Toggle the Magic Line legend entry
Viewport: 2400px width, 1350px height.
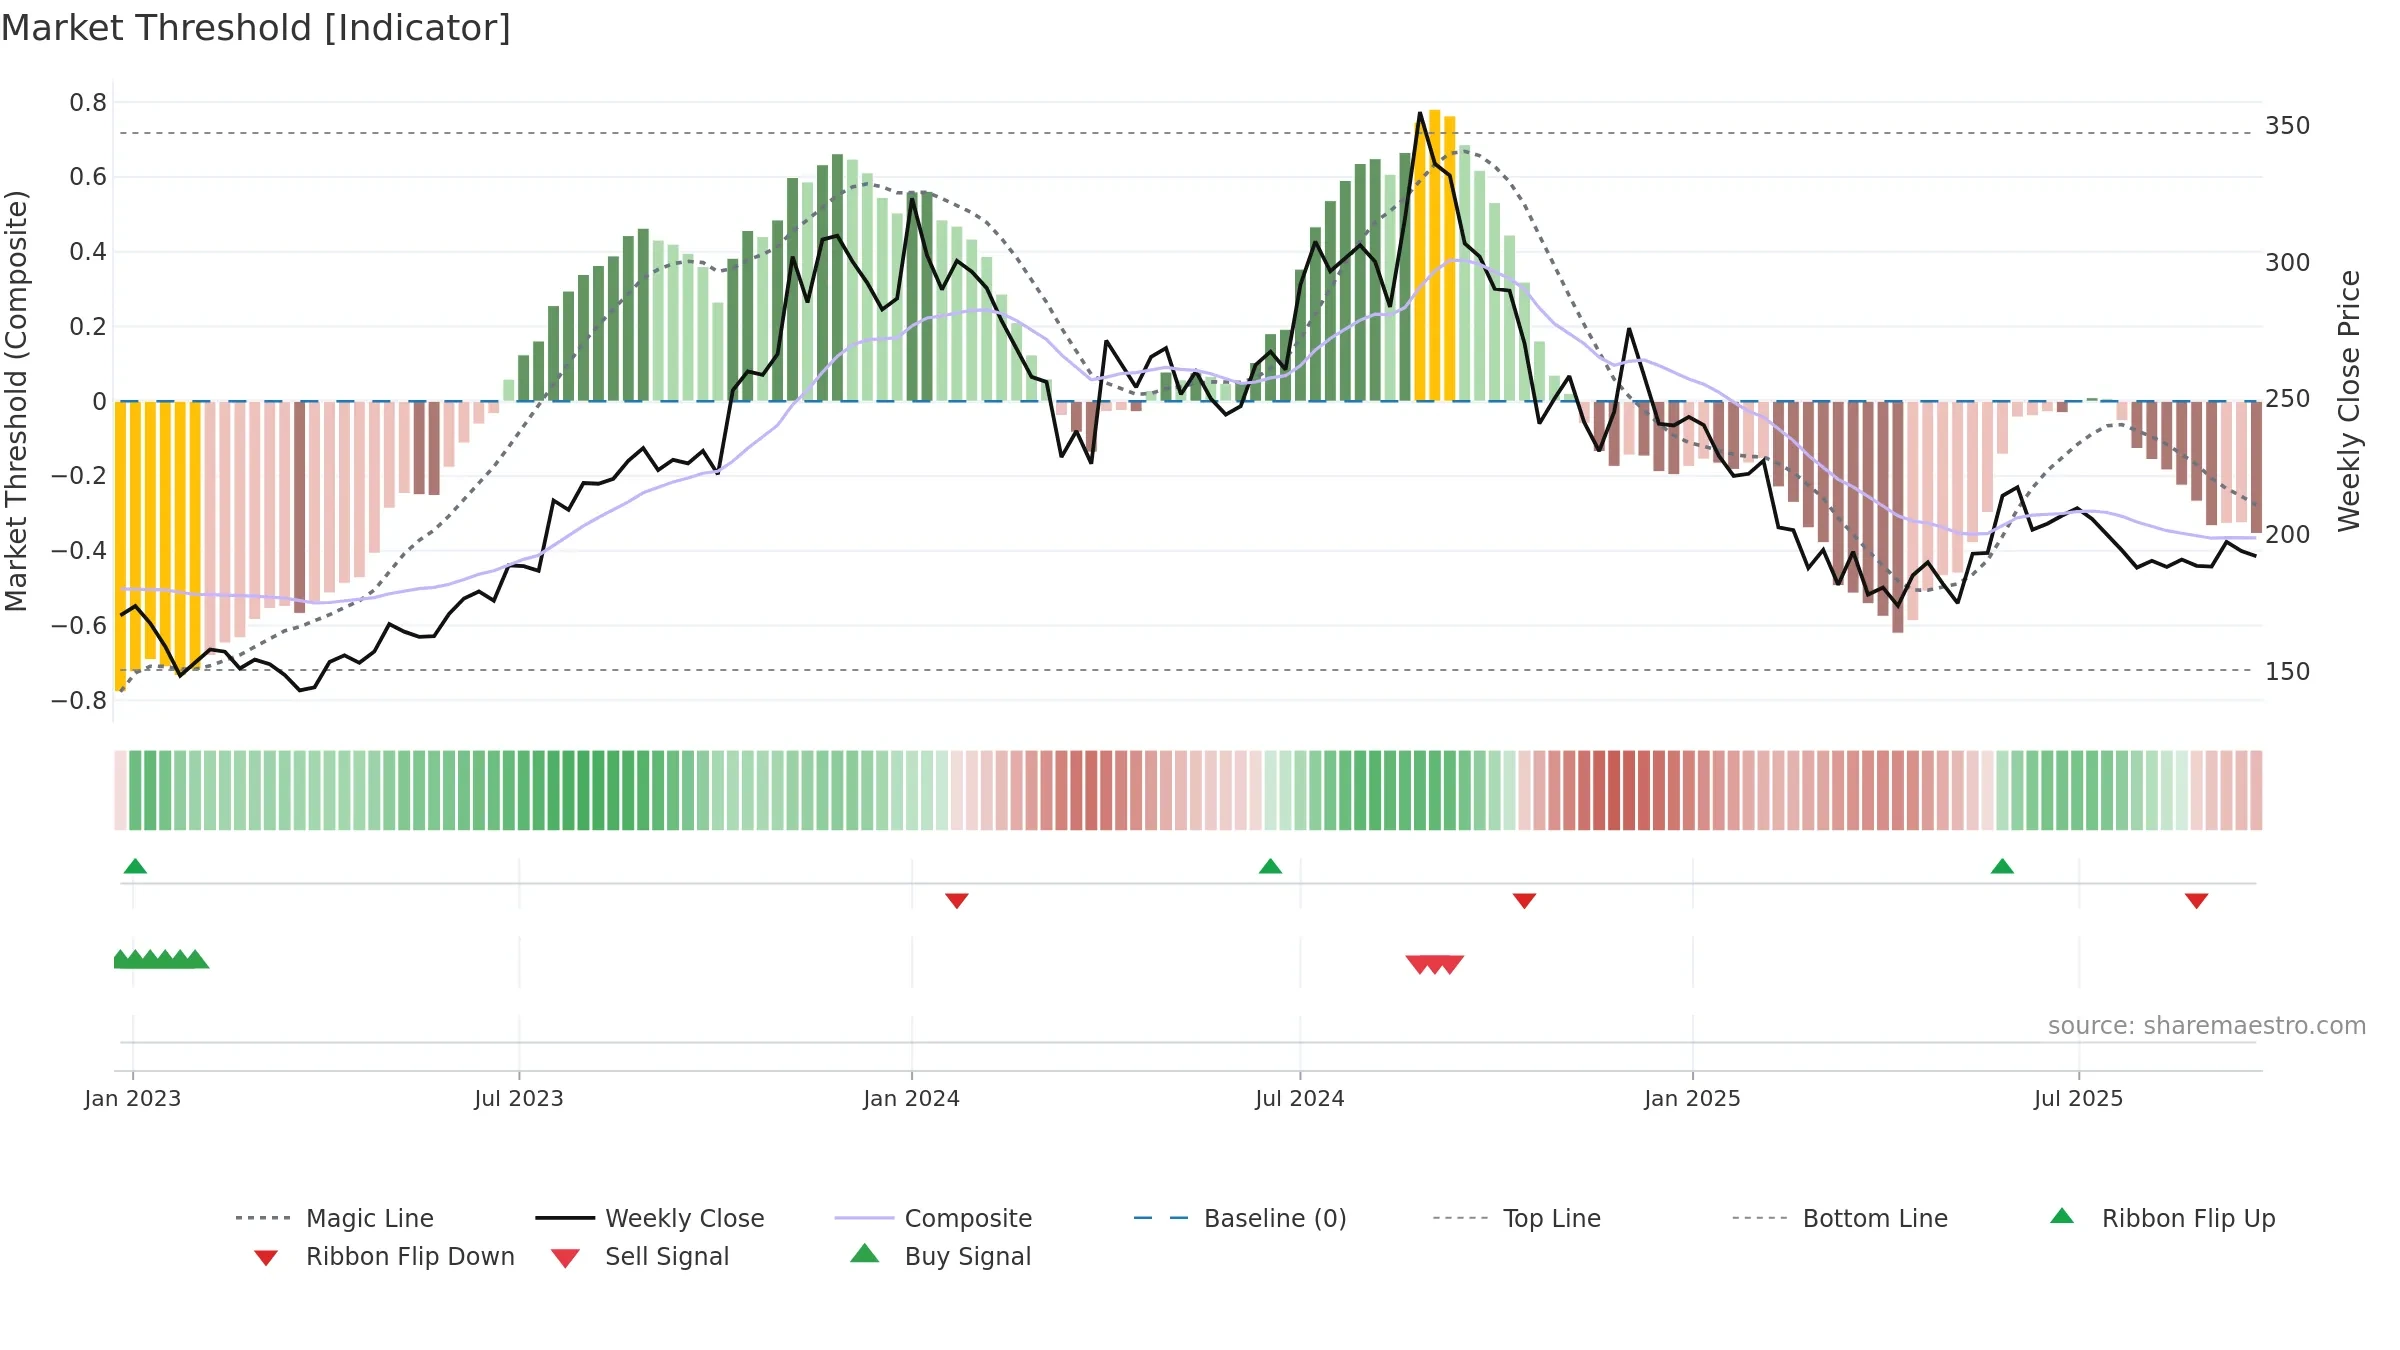pos(335,1218)
